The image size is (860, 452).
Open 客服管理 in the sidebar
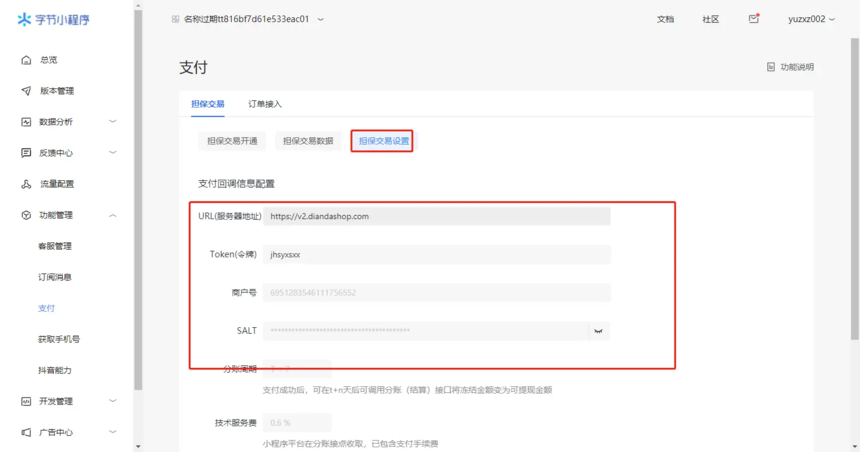pyautogui.click(x=55, y=246)
